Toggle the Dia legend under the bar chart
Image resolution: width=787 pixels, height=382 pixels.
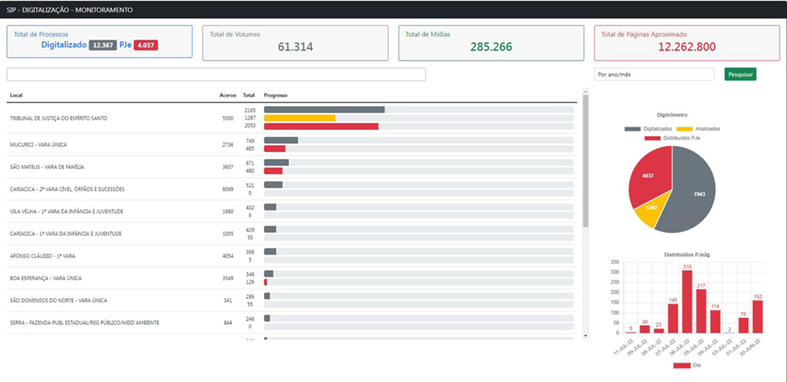tap(687, 365)
